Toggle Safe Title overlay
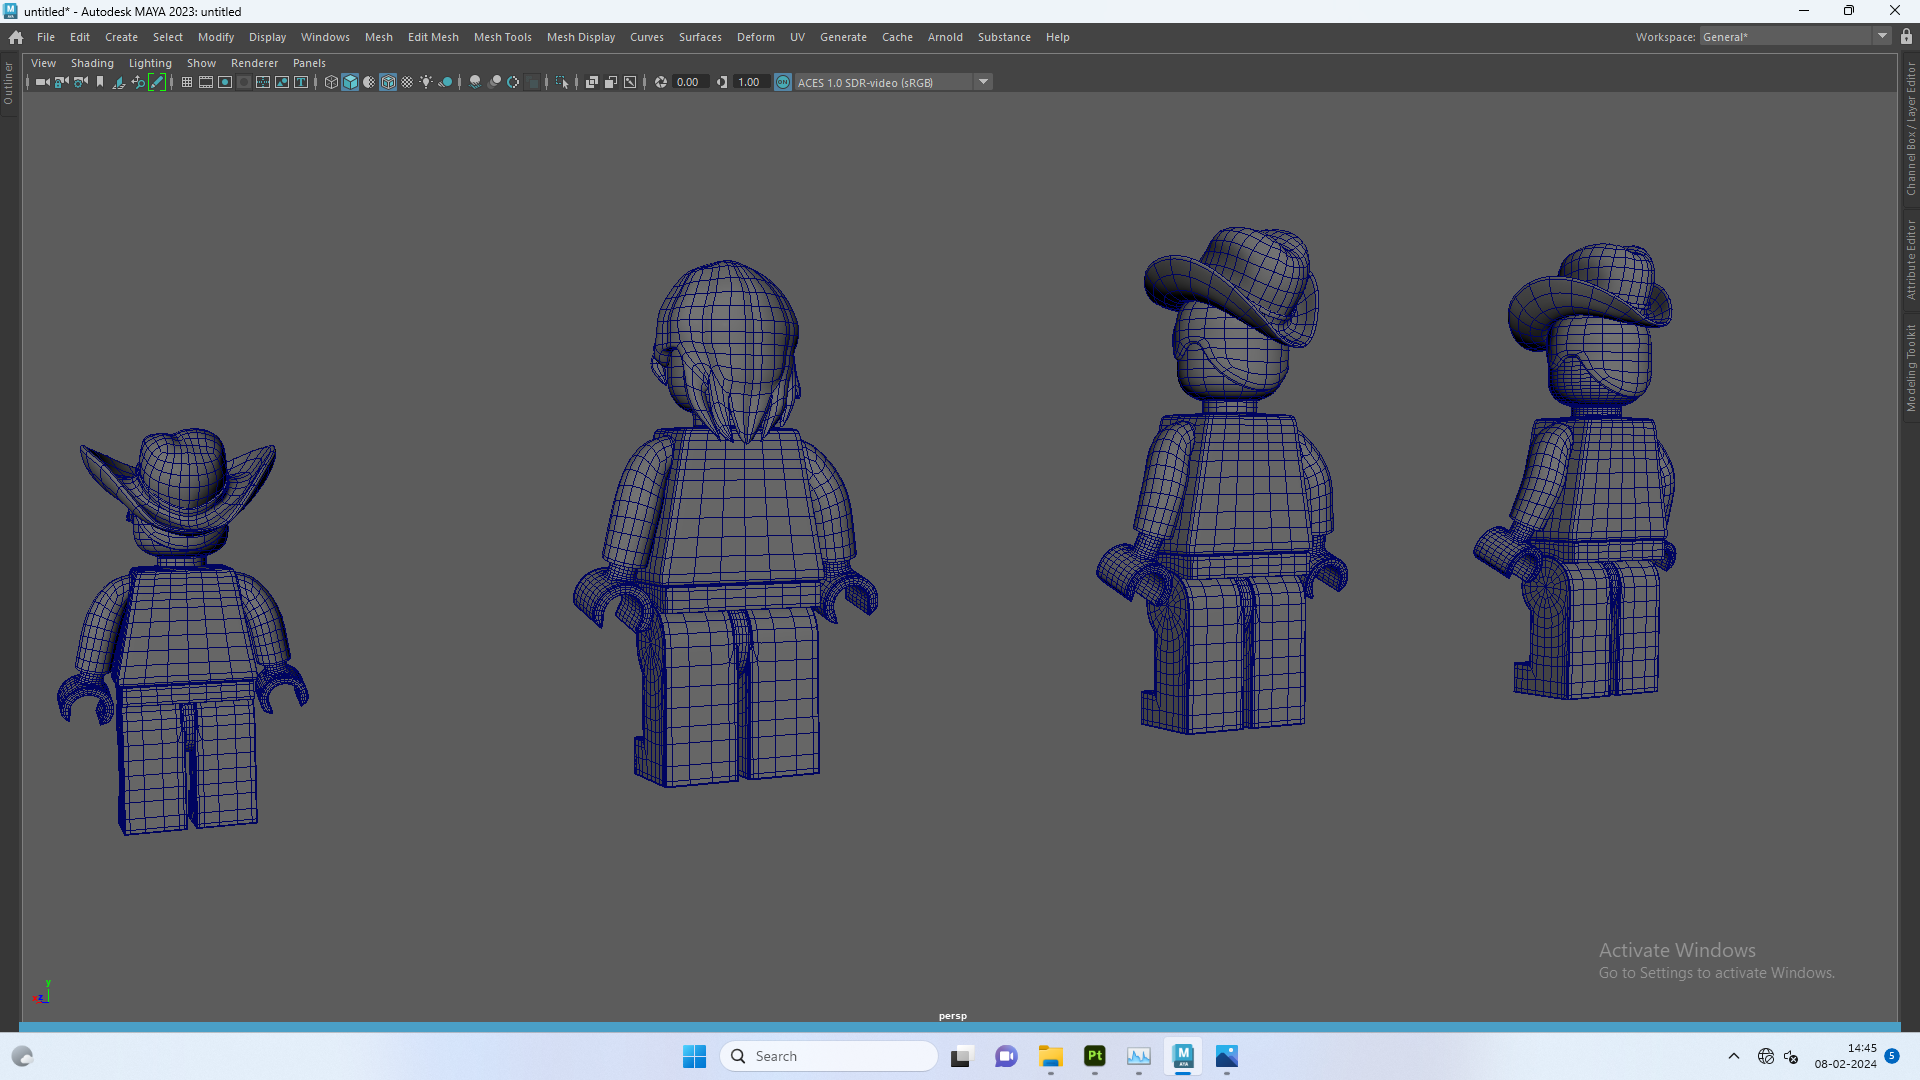Image resolution: width=1920 pixels, height=1080 pixels. 301,82
